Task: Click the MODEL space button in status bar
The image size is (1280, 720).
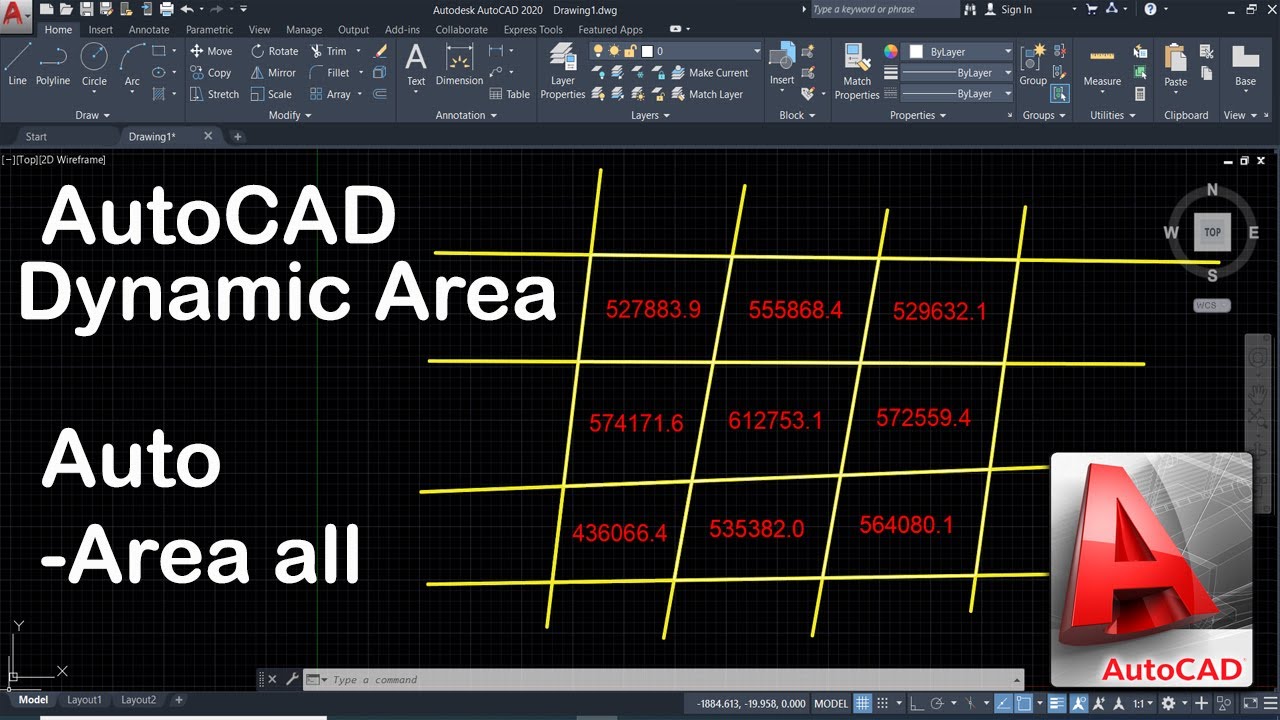Action: [831, 704]
